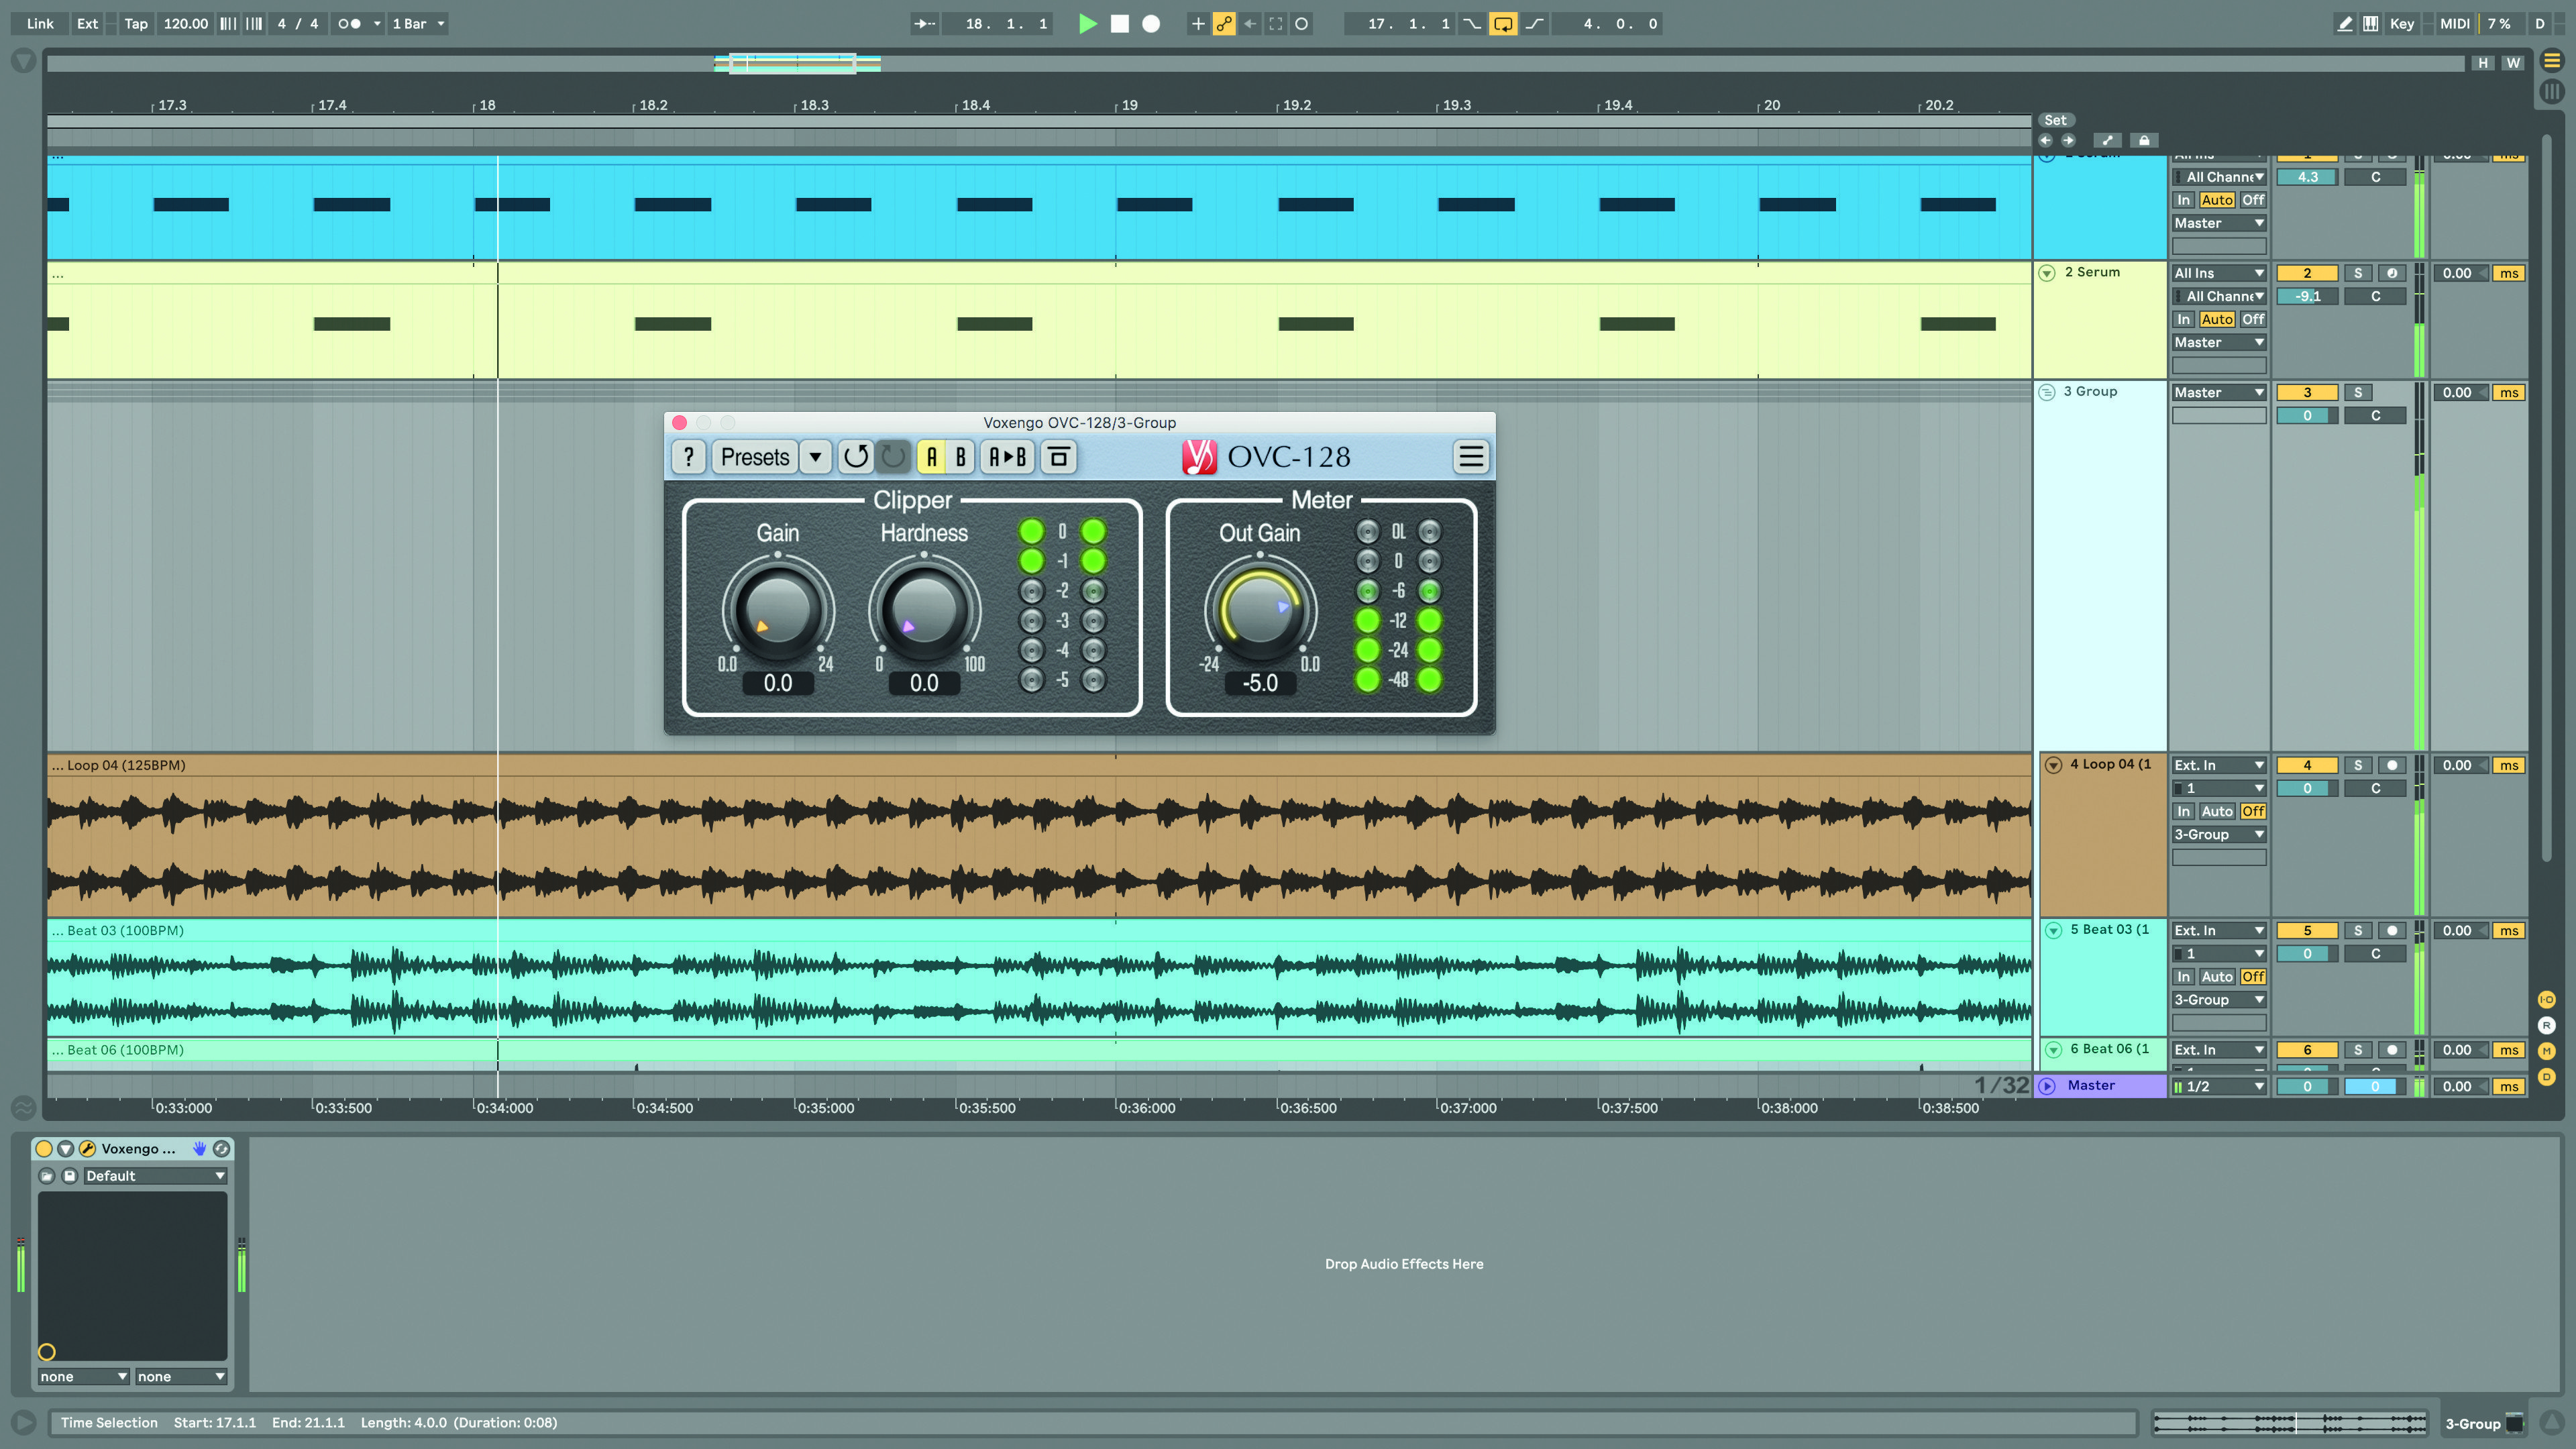This screenshot has height=1449, width=2576.
Task: Toggle the metronome
Action: [x=349, y=24]
